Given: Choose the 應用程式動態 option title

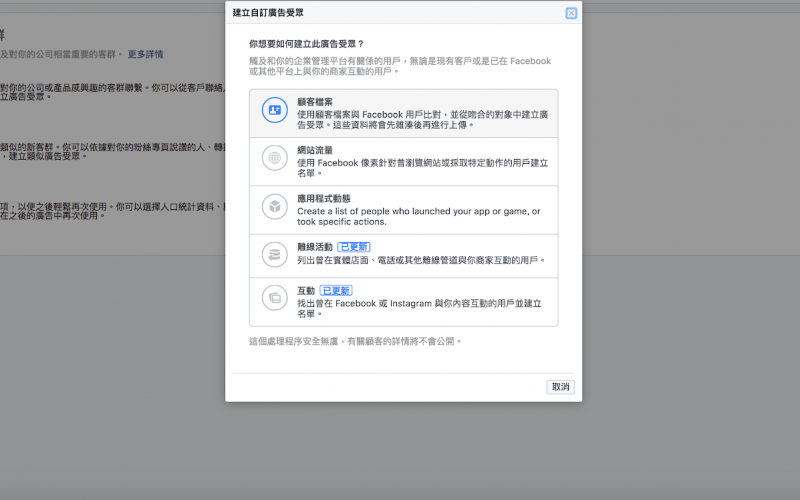Looking at the screenshot, I should coord(324,198).
